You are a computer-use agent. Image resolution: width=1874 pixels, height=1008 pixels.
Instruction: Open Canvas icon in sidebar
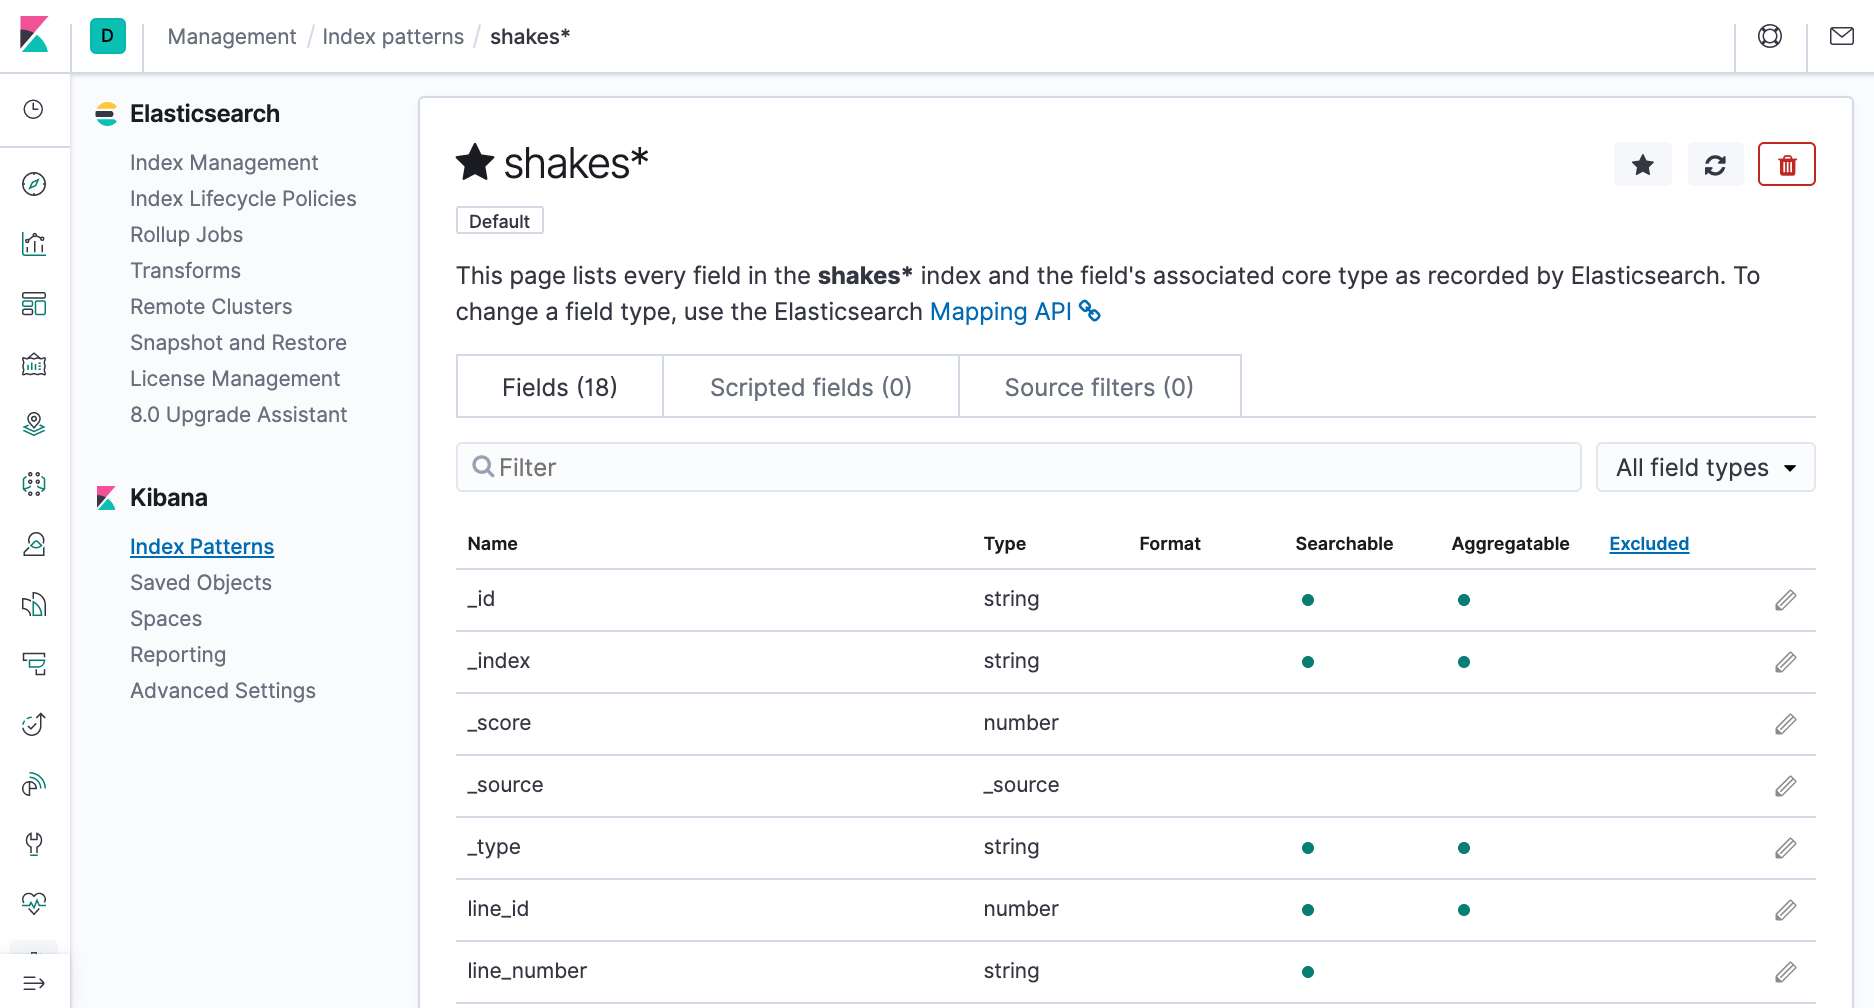[x=34, y=364]
